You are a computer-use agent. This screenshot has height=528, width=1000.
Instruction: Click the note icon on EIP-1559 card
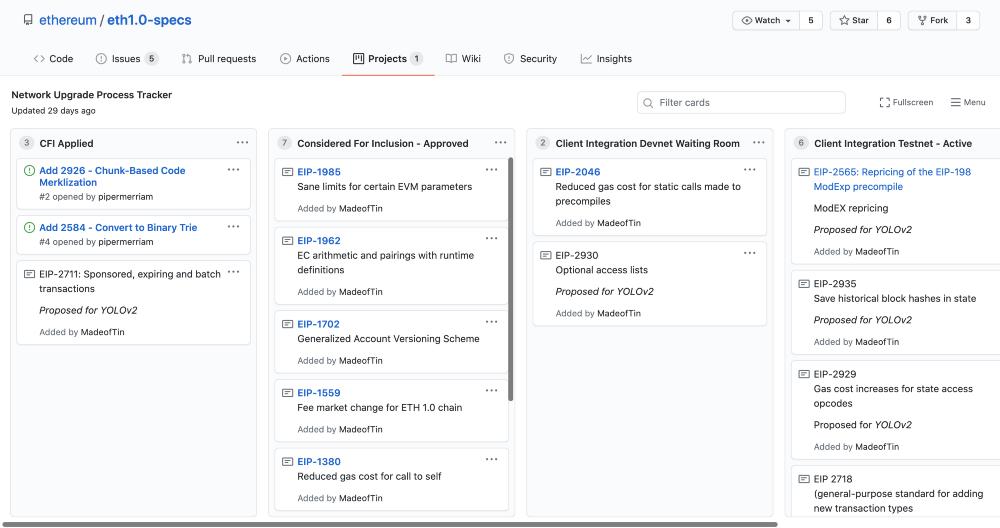[288, 393]
